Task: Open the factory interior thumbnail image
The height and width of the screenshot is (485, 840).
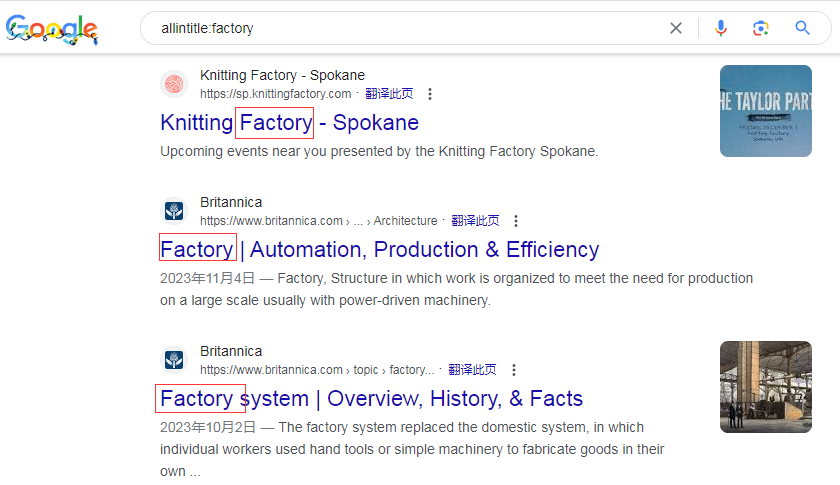Action: click(x=766, y=387)
